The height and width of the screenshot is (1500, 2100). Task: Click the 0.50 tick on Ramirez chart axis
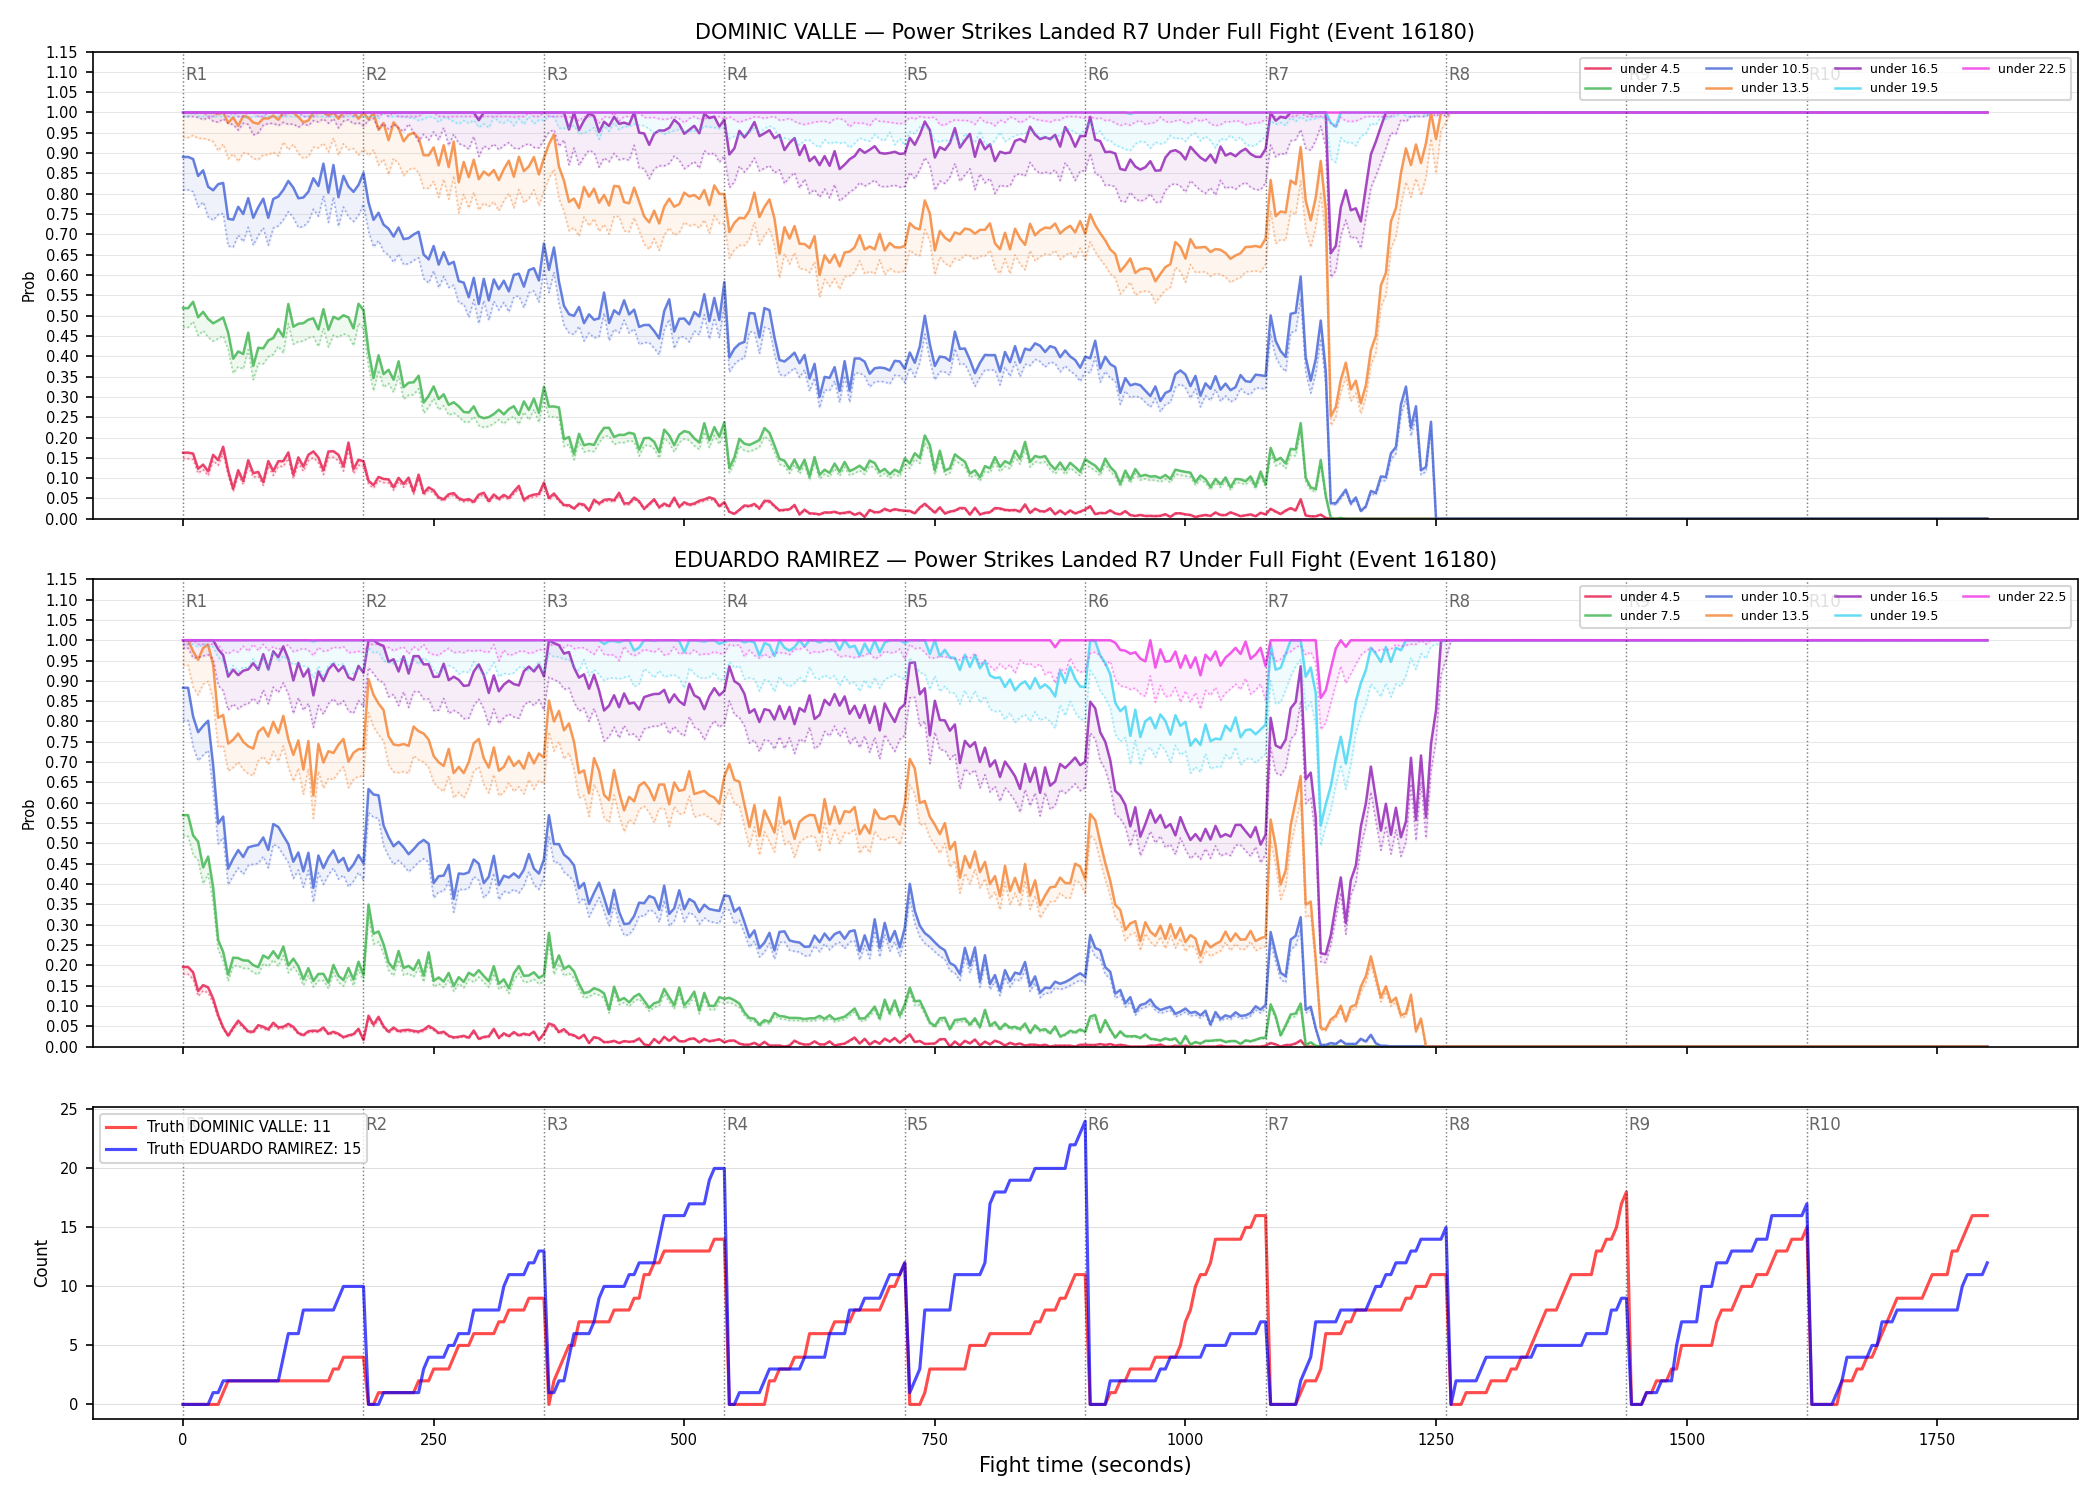click(62, 844)
